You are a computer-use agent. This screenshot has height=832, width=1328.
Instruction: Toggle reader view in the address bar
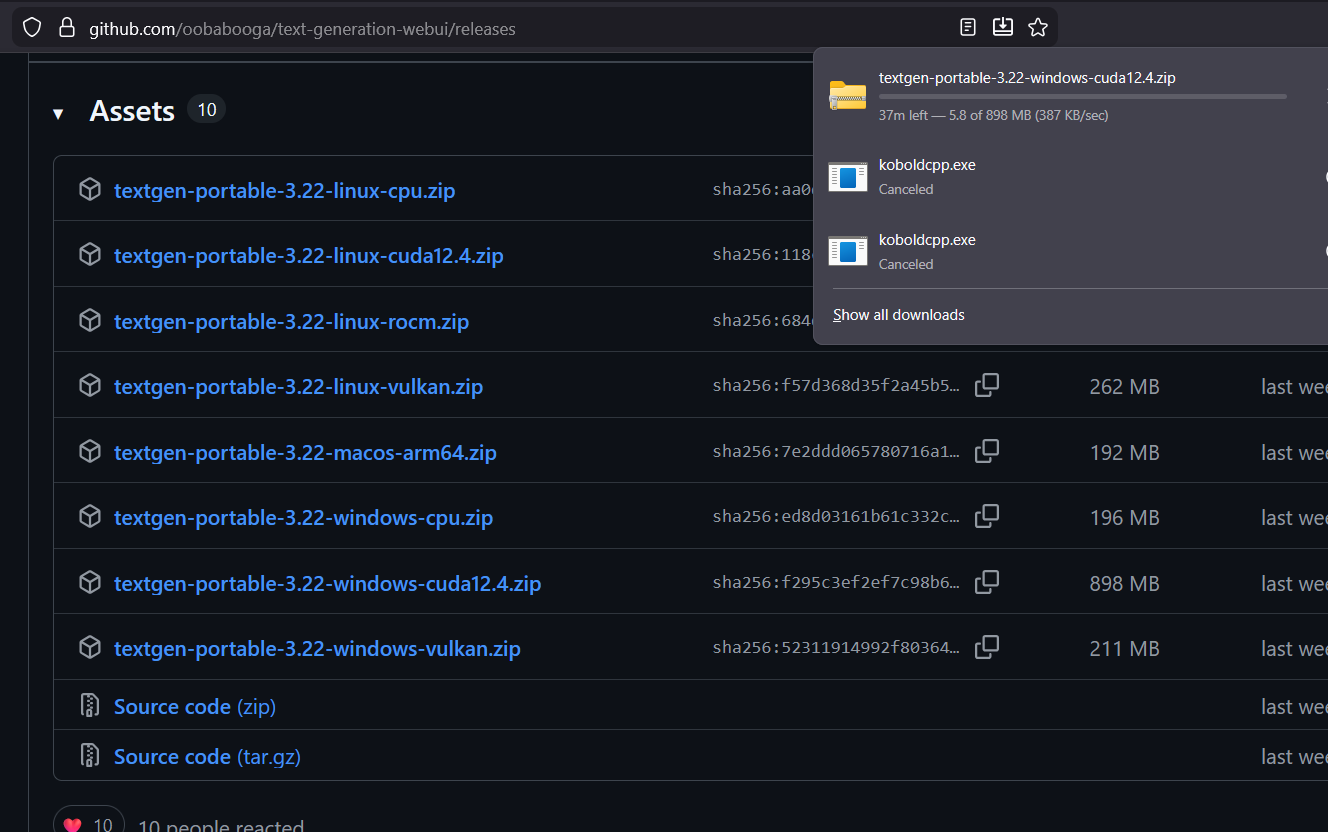(967, 27)
